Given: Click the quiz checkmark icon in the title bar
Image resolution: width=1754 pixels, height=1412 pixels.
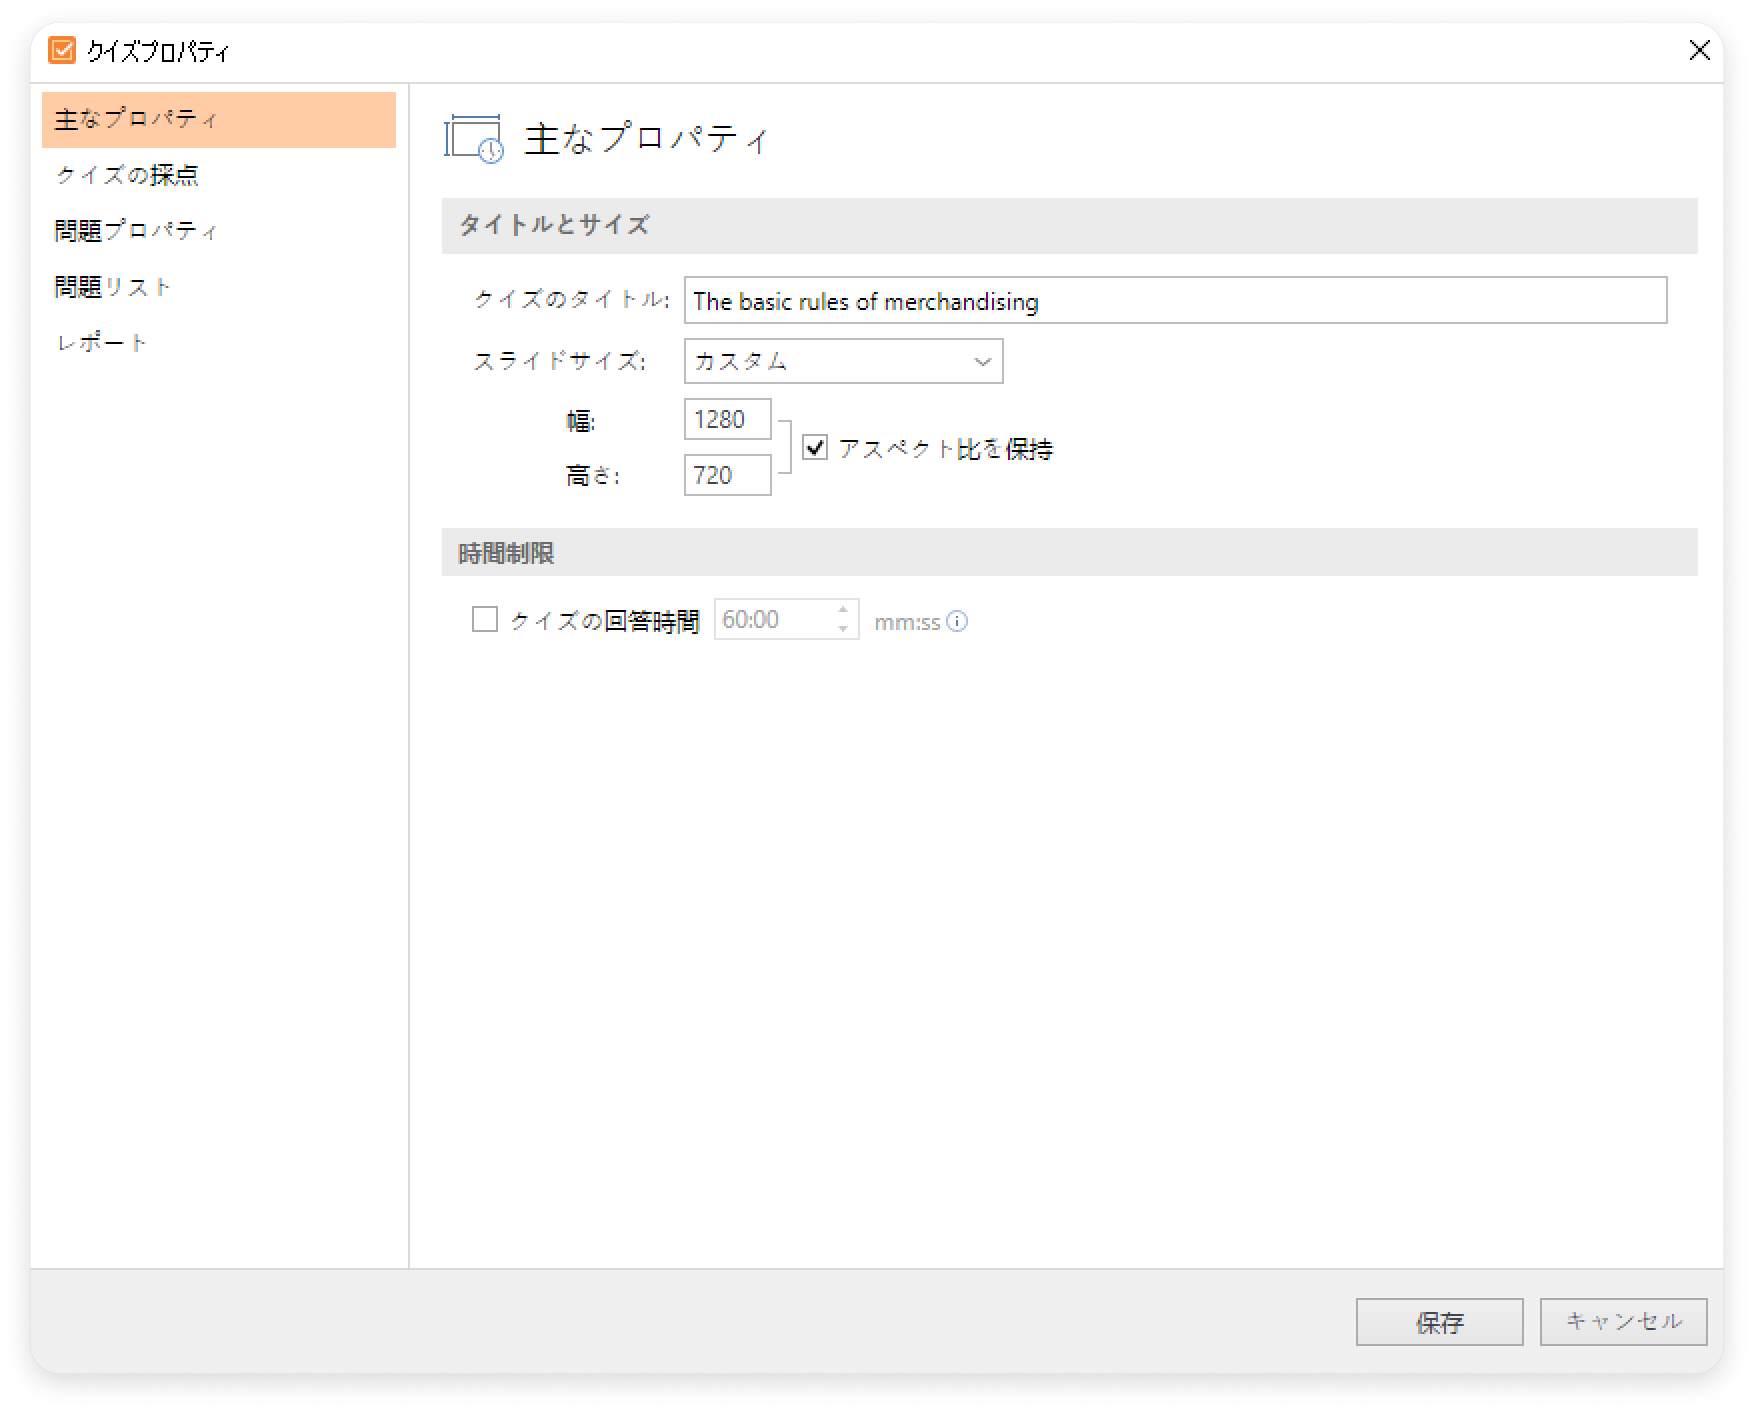Looking at the screenshot, I should [63, 49].
